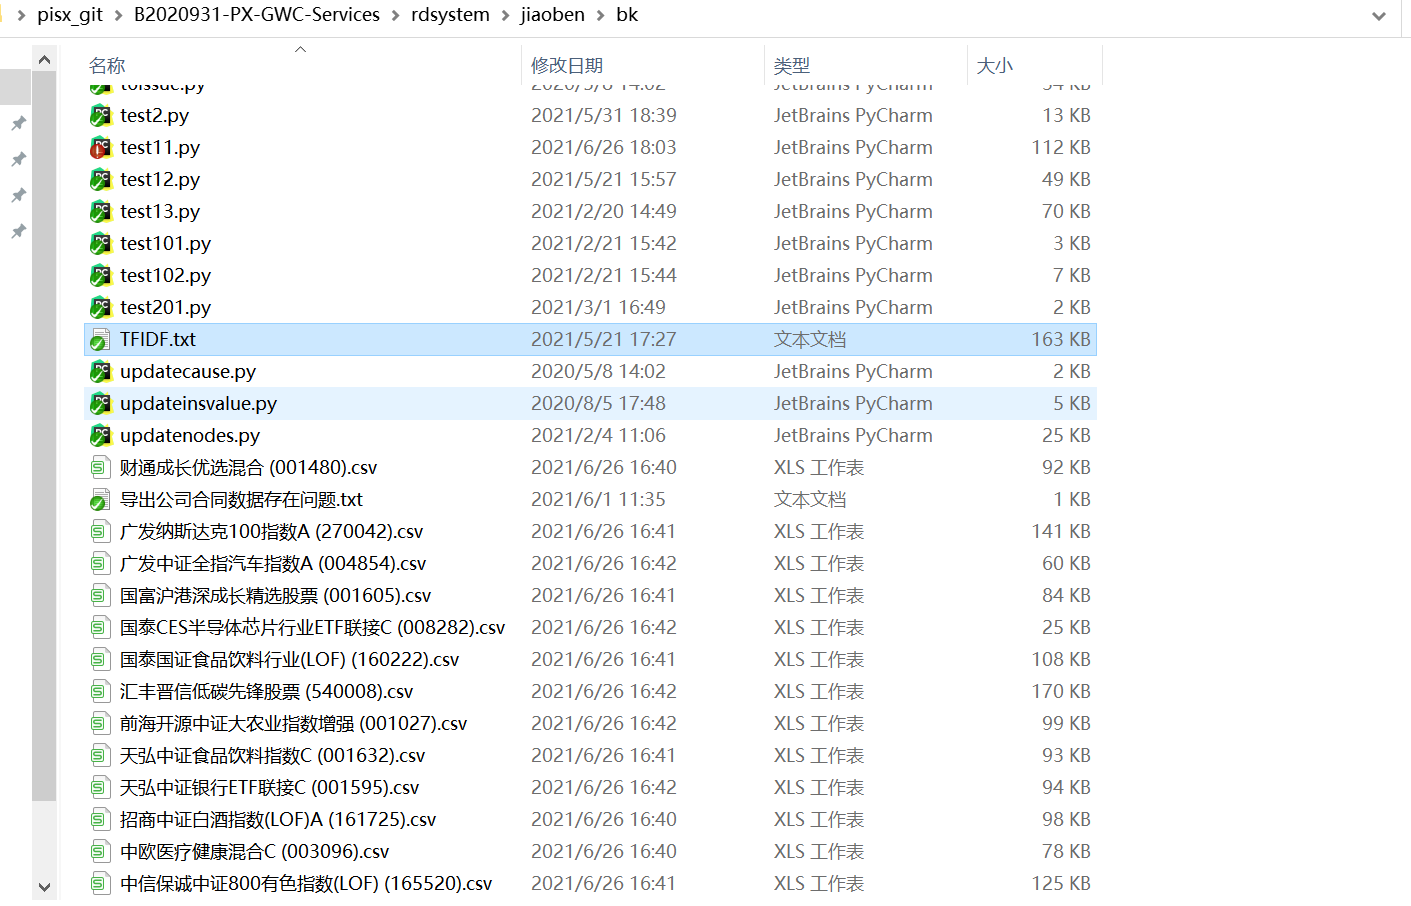Click the 国富沪港深成长精选股票 csv icon
1411x906 pixels.
point(100,595)
